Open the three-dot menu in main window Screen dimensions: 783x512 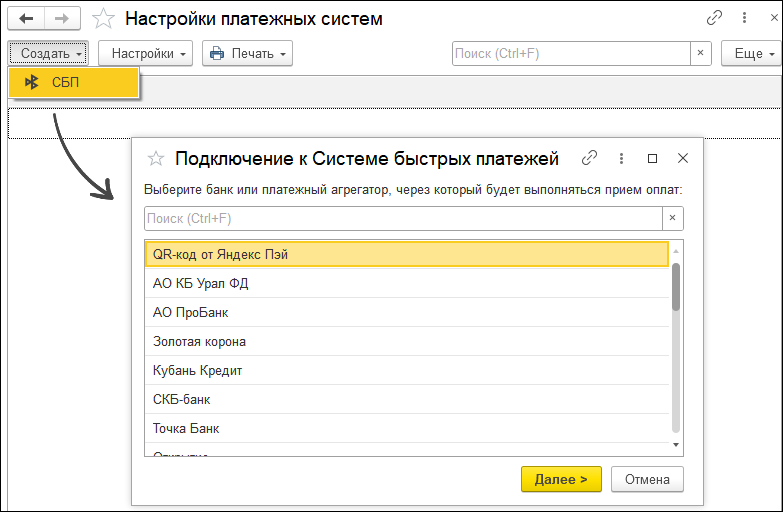[x=744, y=18]
